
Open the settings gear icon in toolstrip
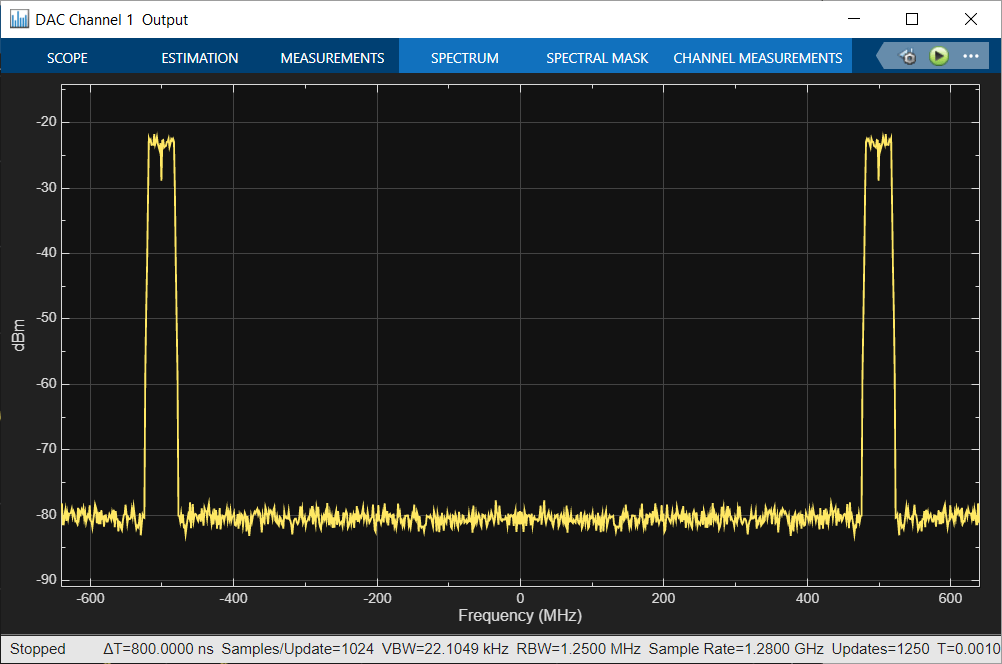[x=908, y=57]
